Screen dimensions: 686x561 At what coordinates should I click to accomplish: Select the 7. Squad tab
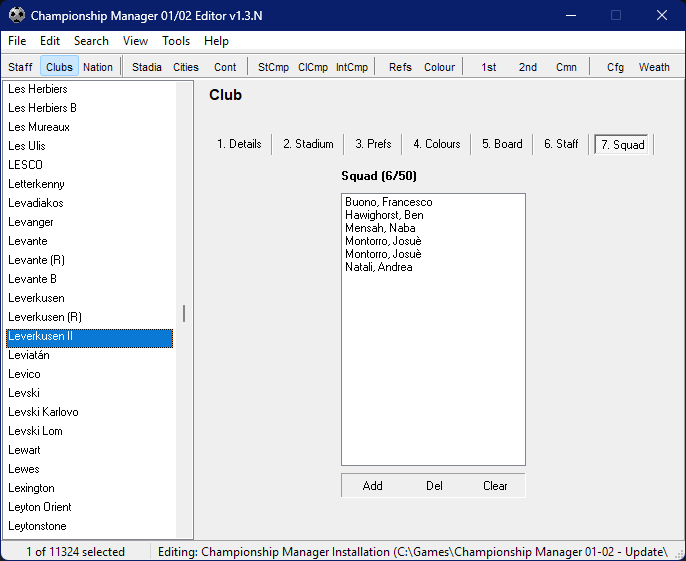622,144
